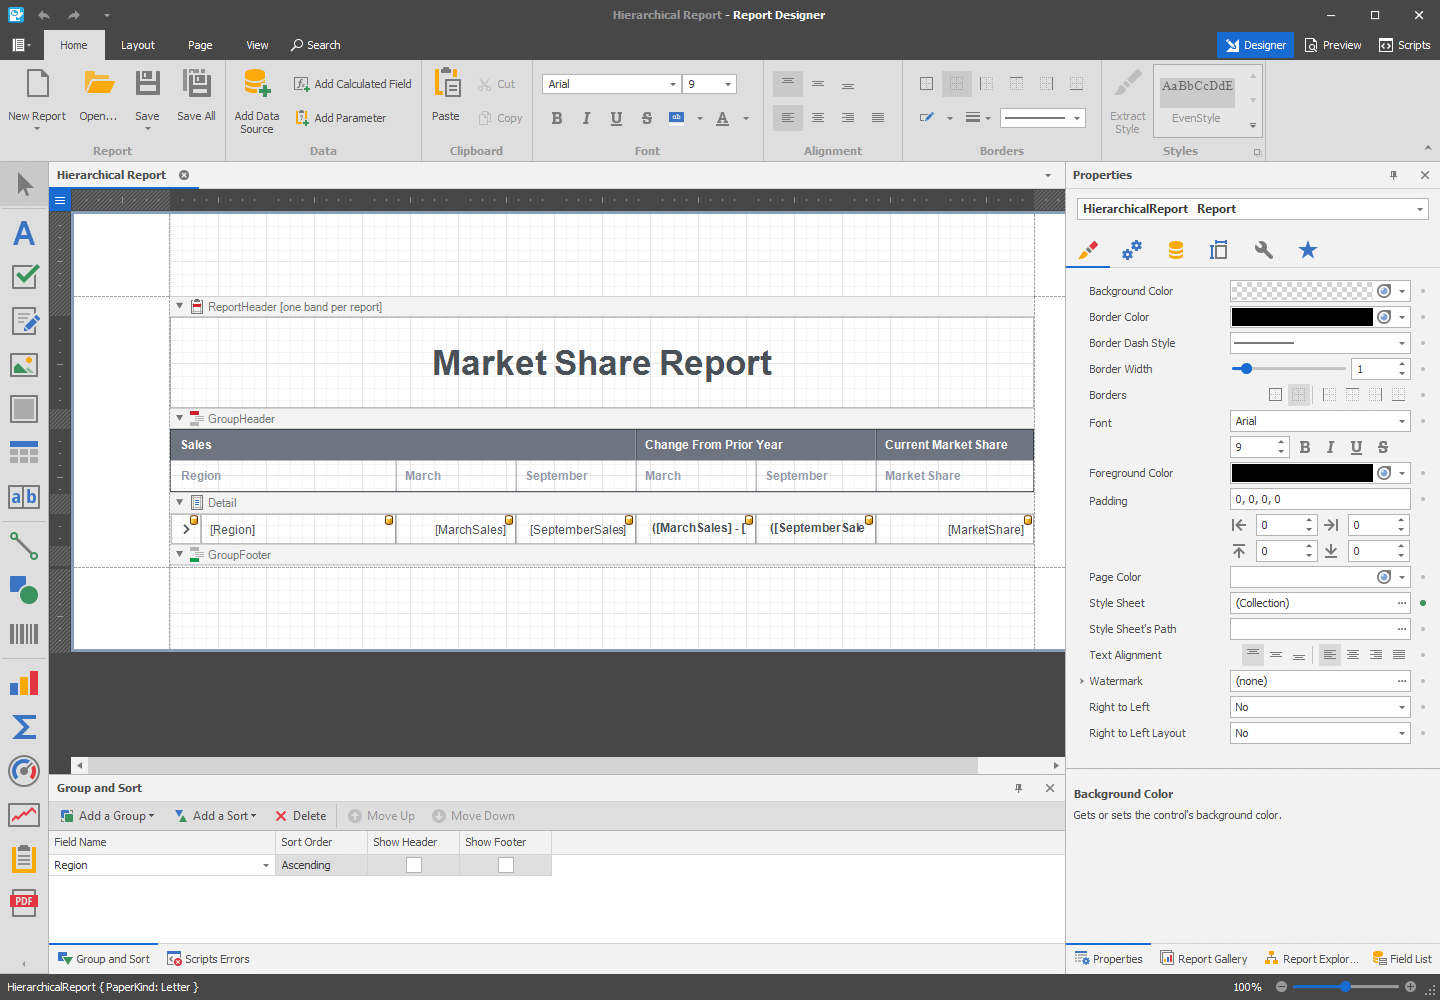This screenshot has height=1000, width=1440.
Task: Collapse the ReportHeader band
Action: (x=180, y=306)
